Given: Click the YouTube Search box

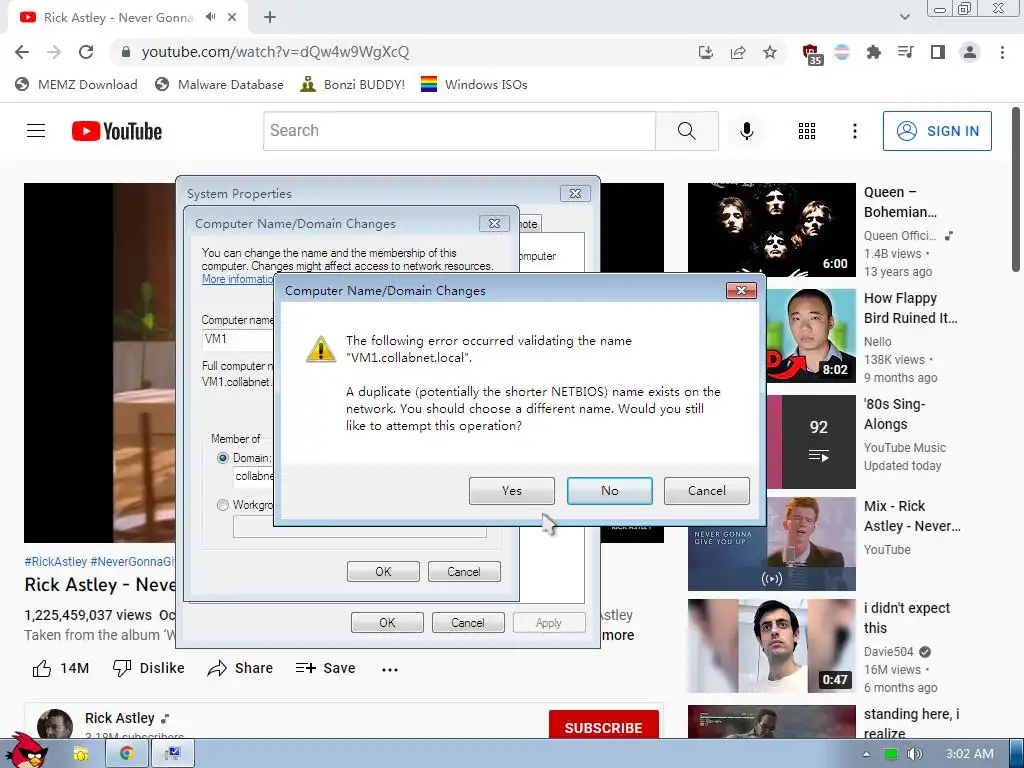Looking at the screenshot, I should pos(459,131).
